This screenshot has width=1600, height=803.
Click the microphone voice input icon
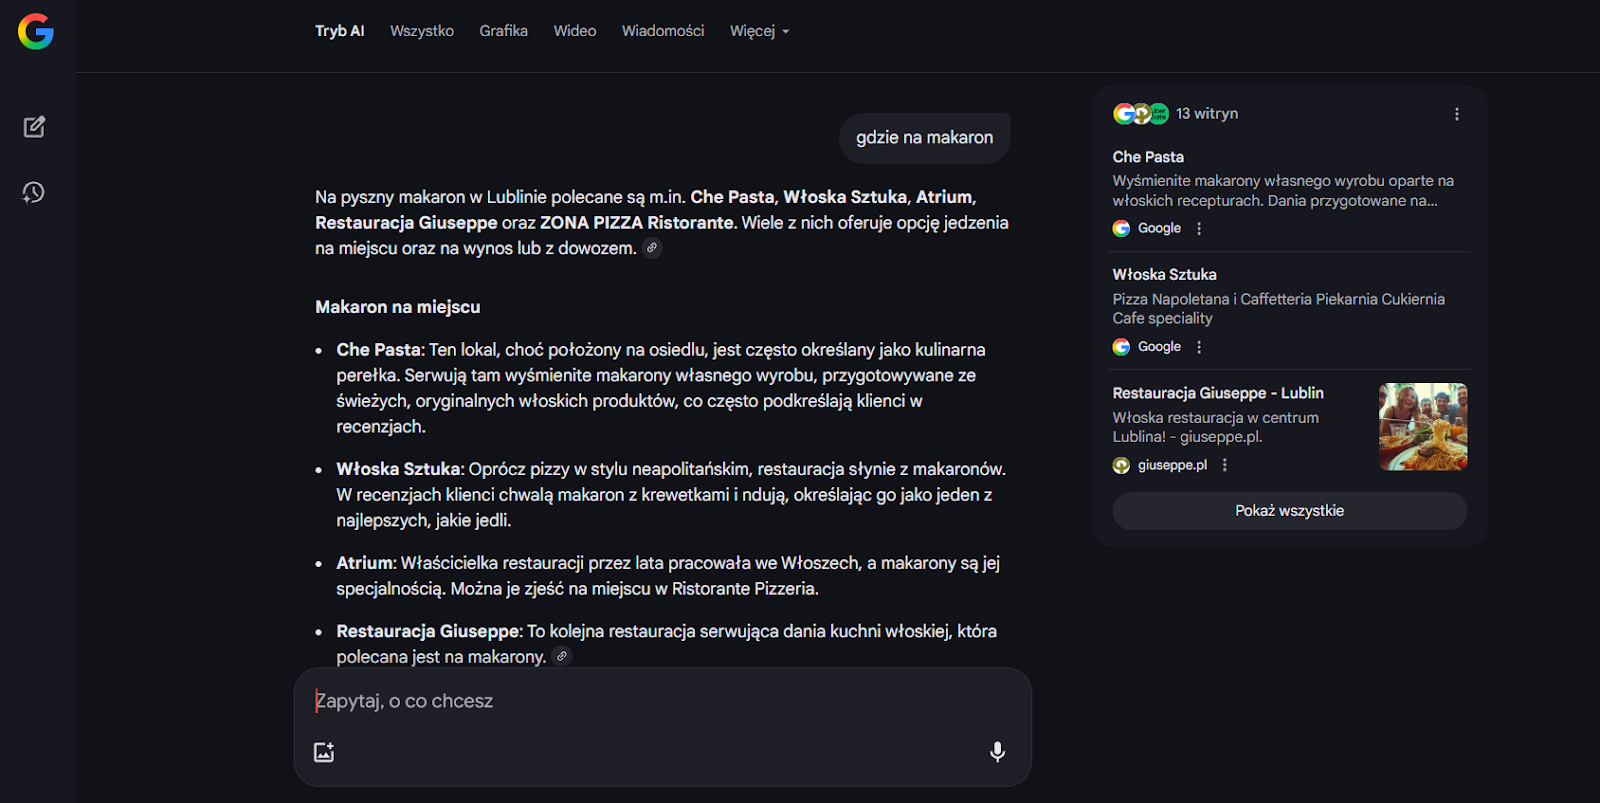(x=997, y=752)
